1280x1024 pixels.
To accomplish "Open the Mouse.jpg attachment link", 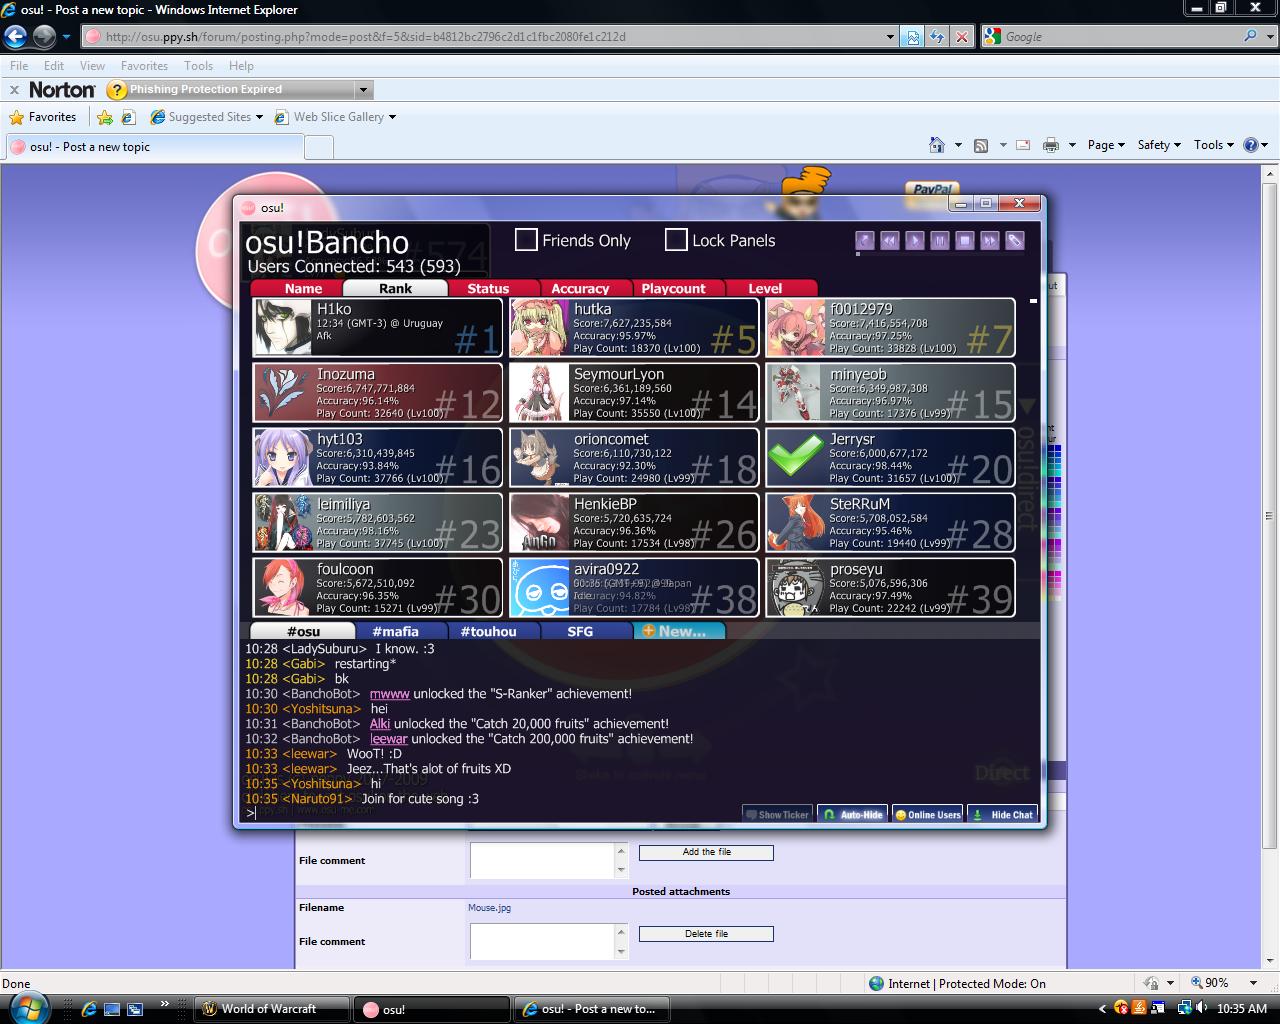I will (489, 908).
